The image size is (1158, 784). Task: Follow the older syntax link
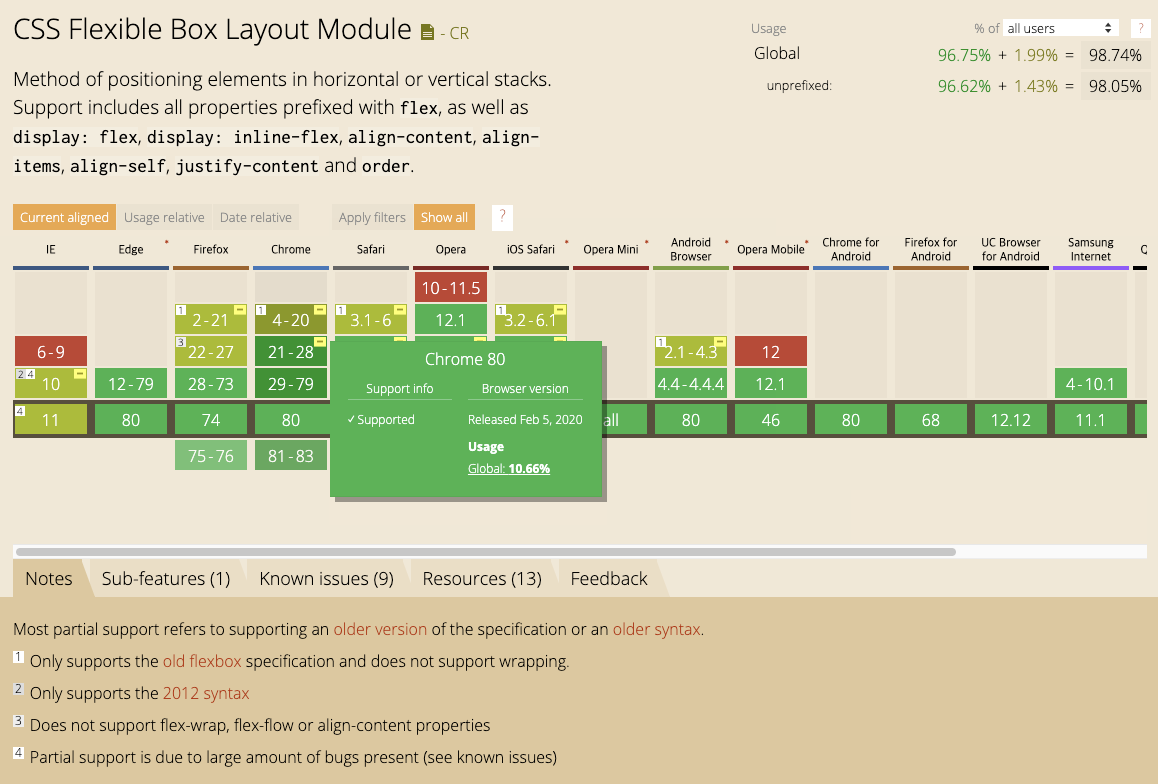point(657,629)
